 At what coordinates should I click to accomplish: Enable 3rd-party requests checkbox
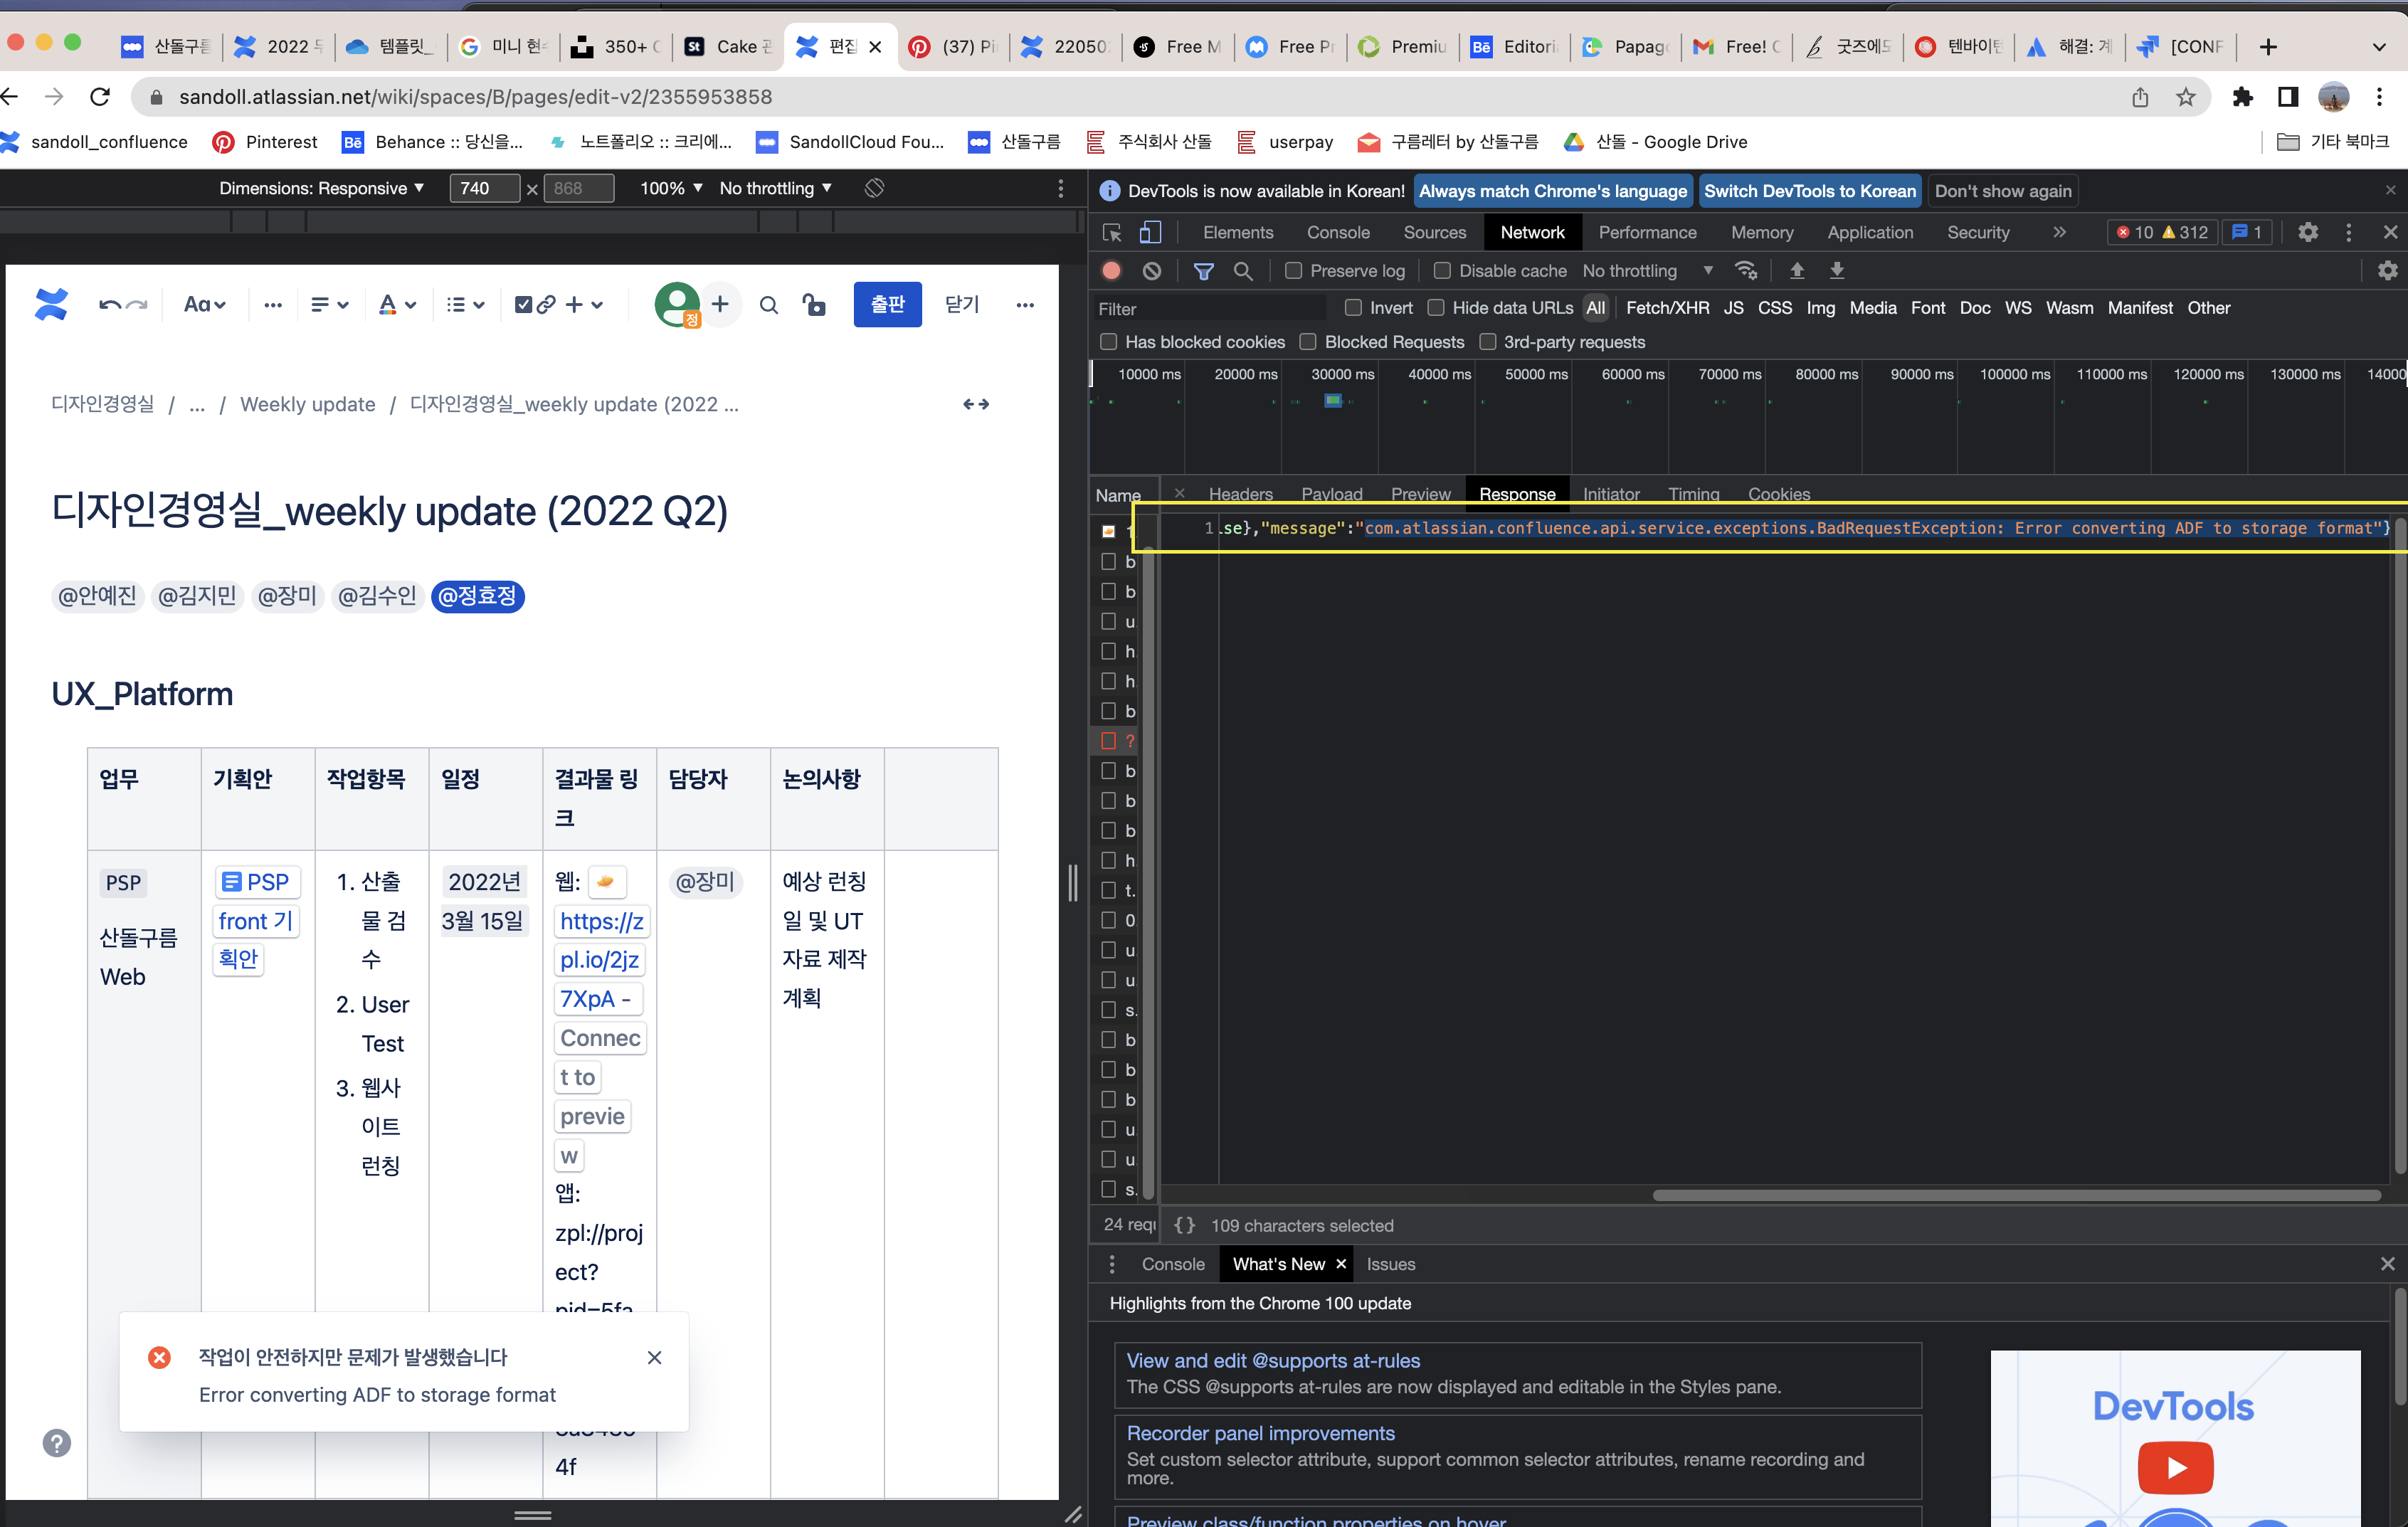[x=1487, y=342]
